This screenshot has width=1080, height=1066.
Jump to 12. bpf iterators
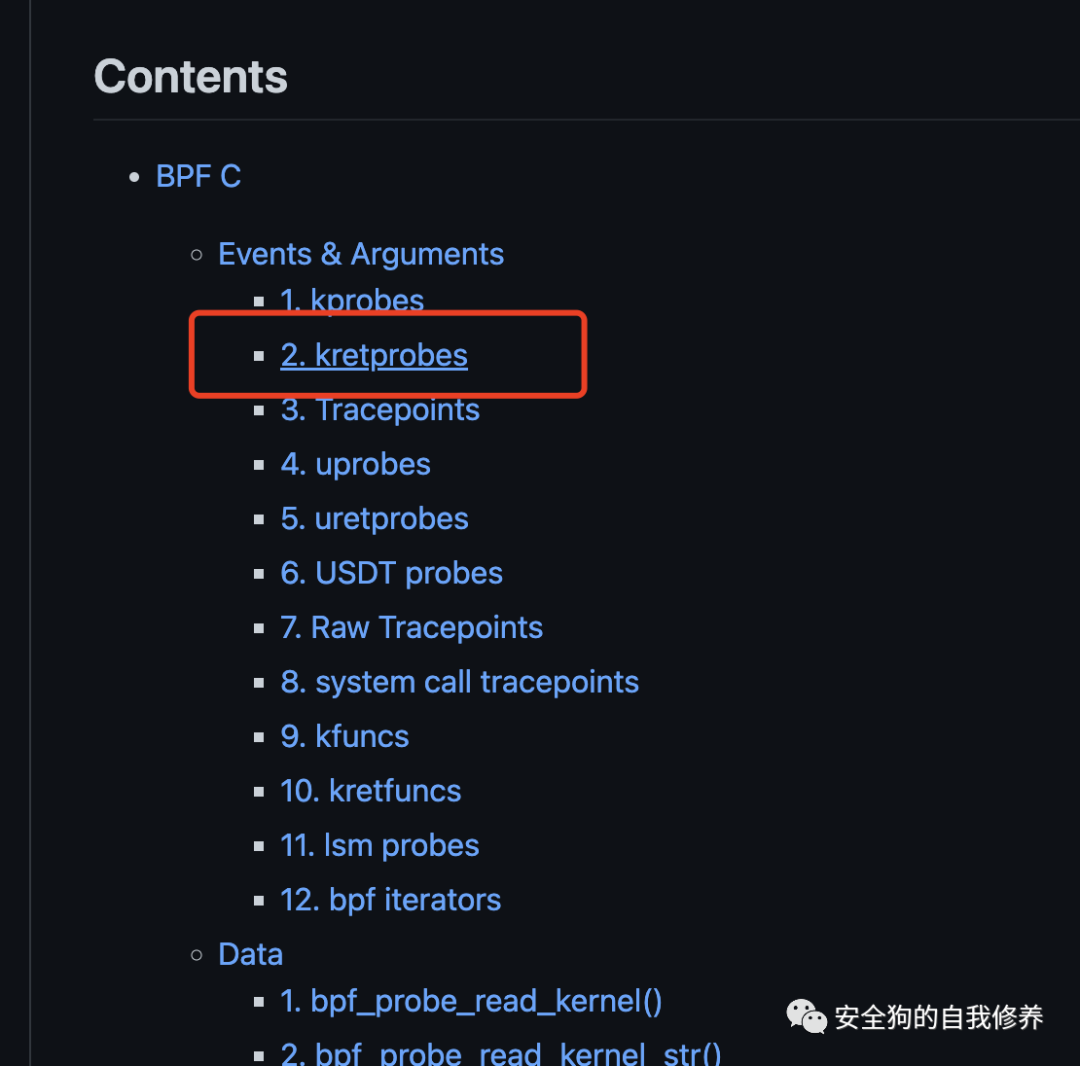(390, 900)
